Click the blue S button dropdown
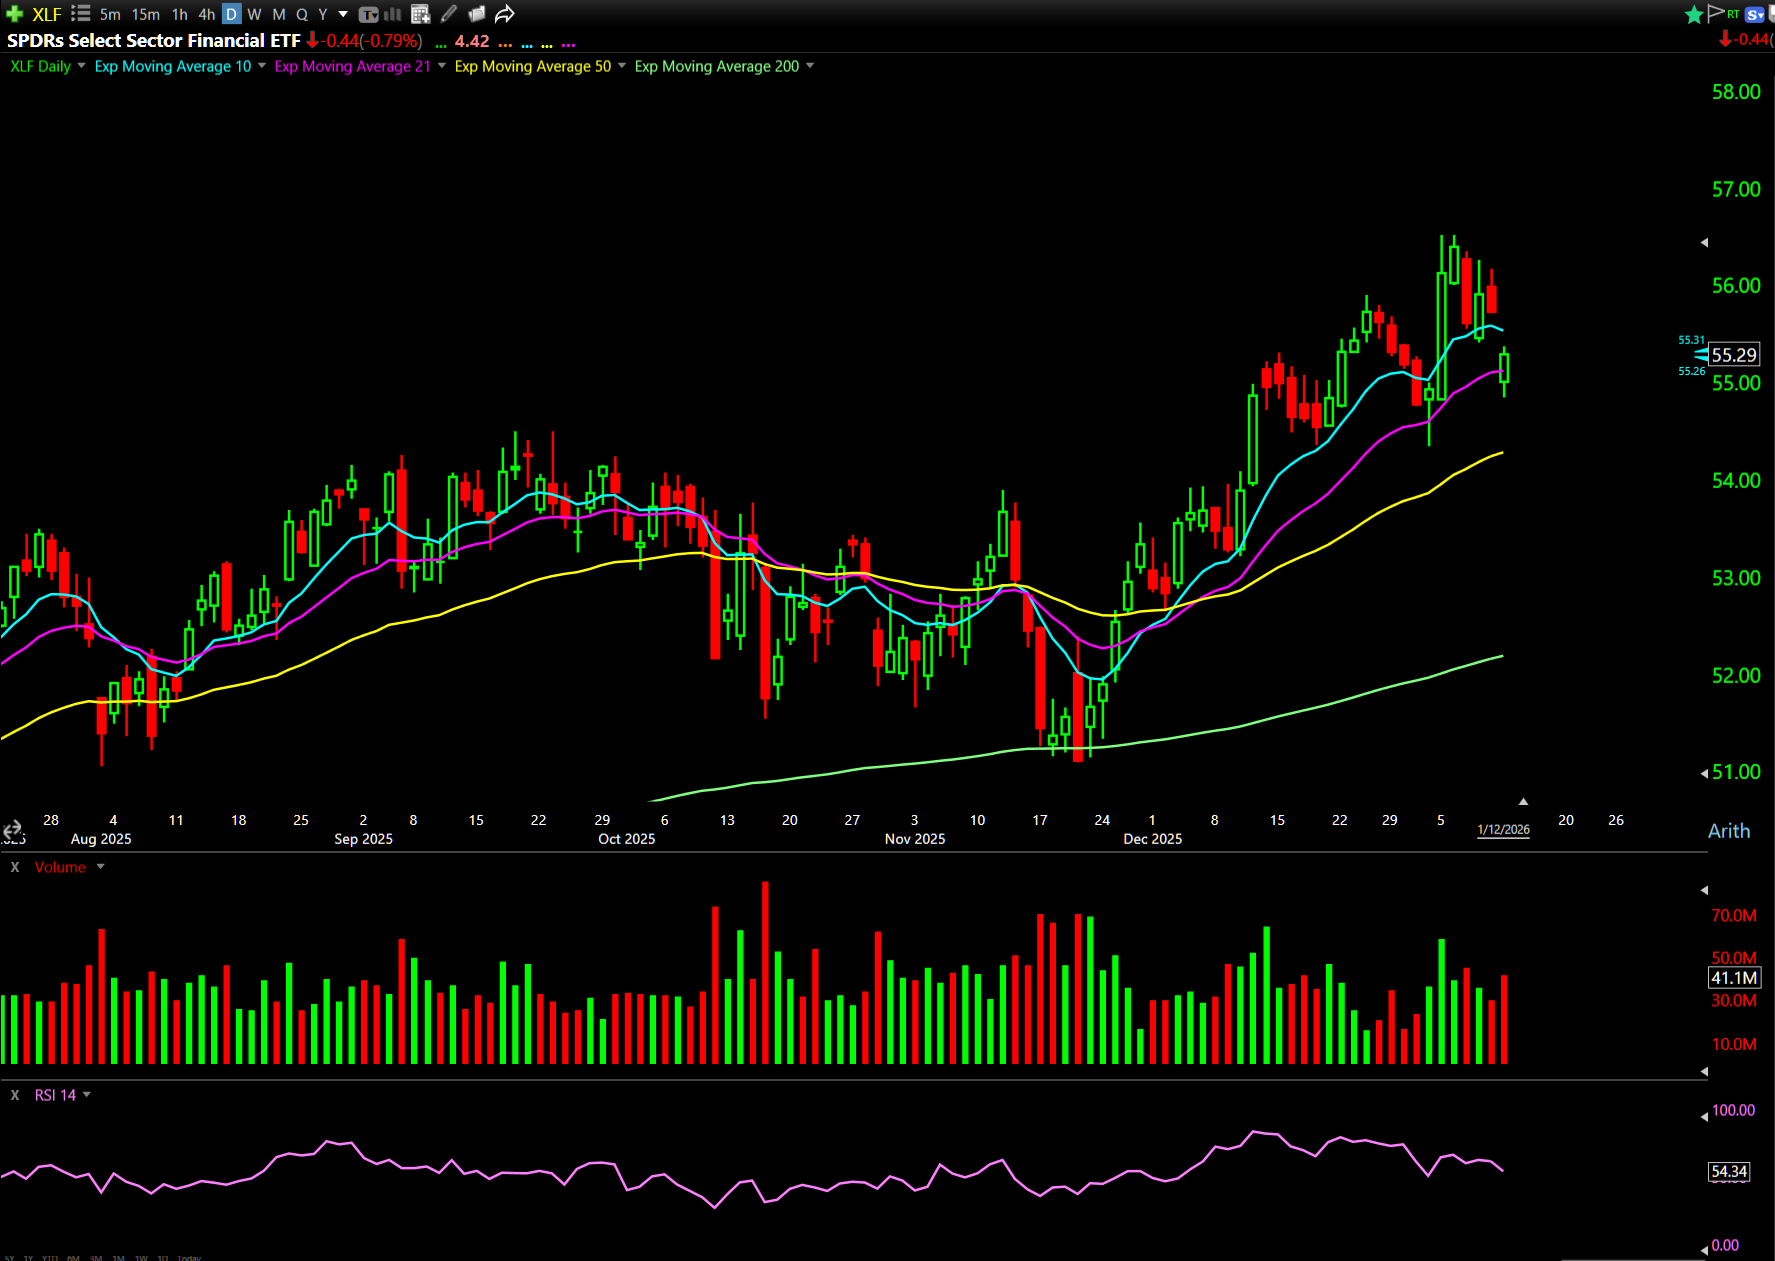 1755,14
